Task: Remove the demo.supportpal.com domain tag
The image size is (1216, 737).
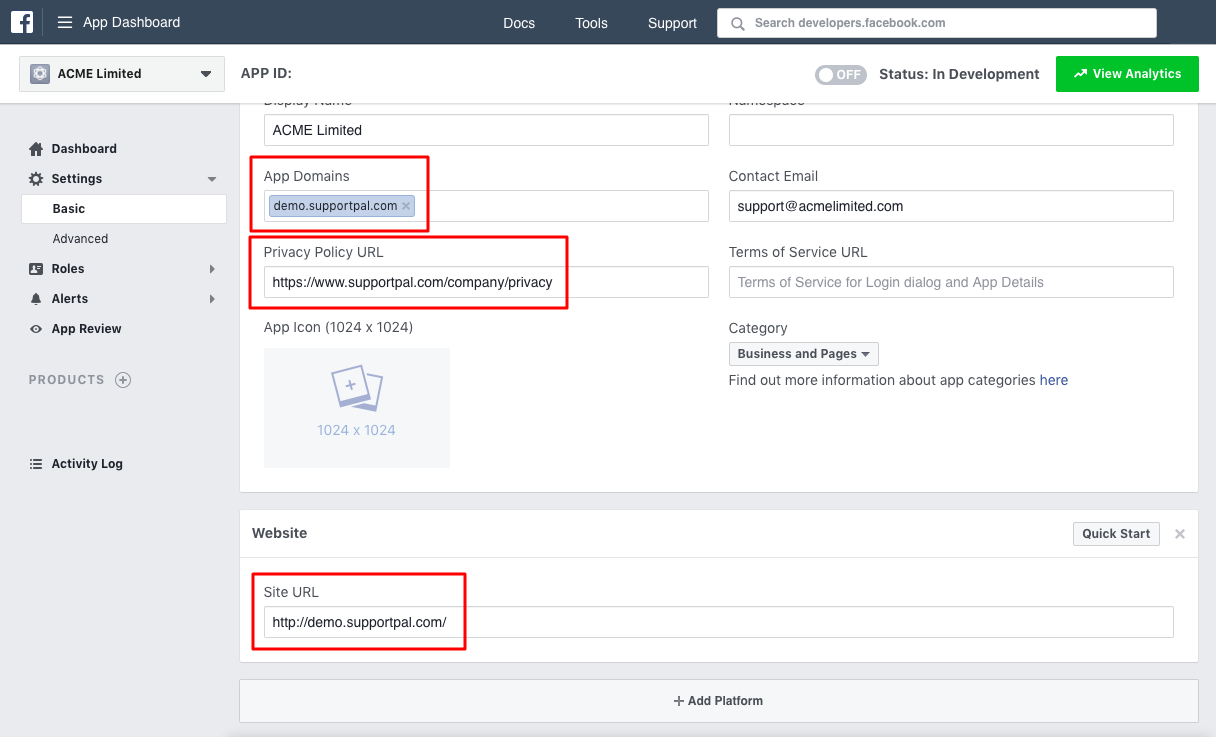Action: click(x=406, y=206)
